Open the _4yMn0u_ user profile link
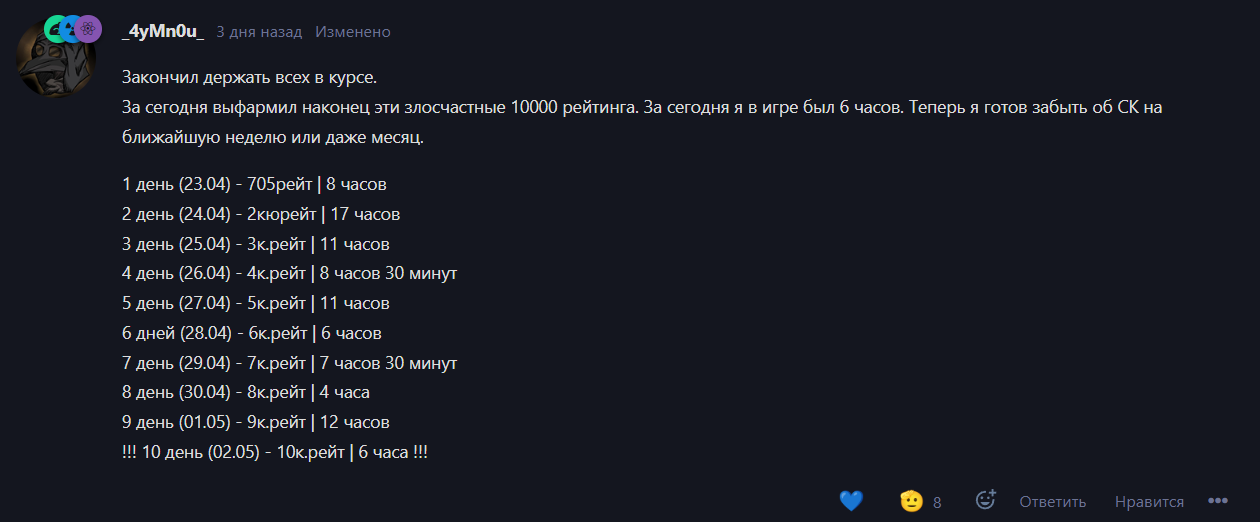 point(162,31)
